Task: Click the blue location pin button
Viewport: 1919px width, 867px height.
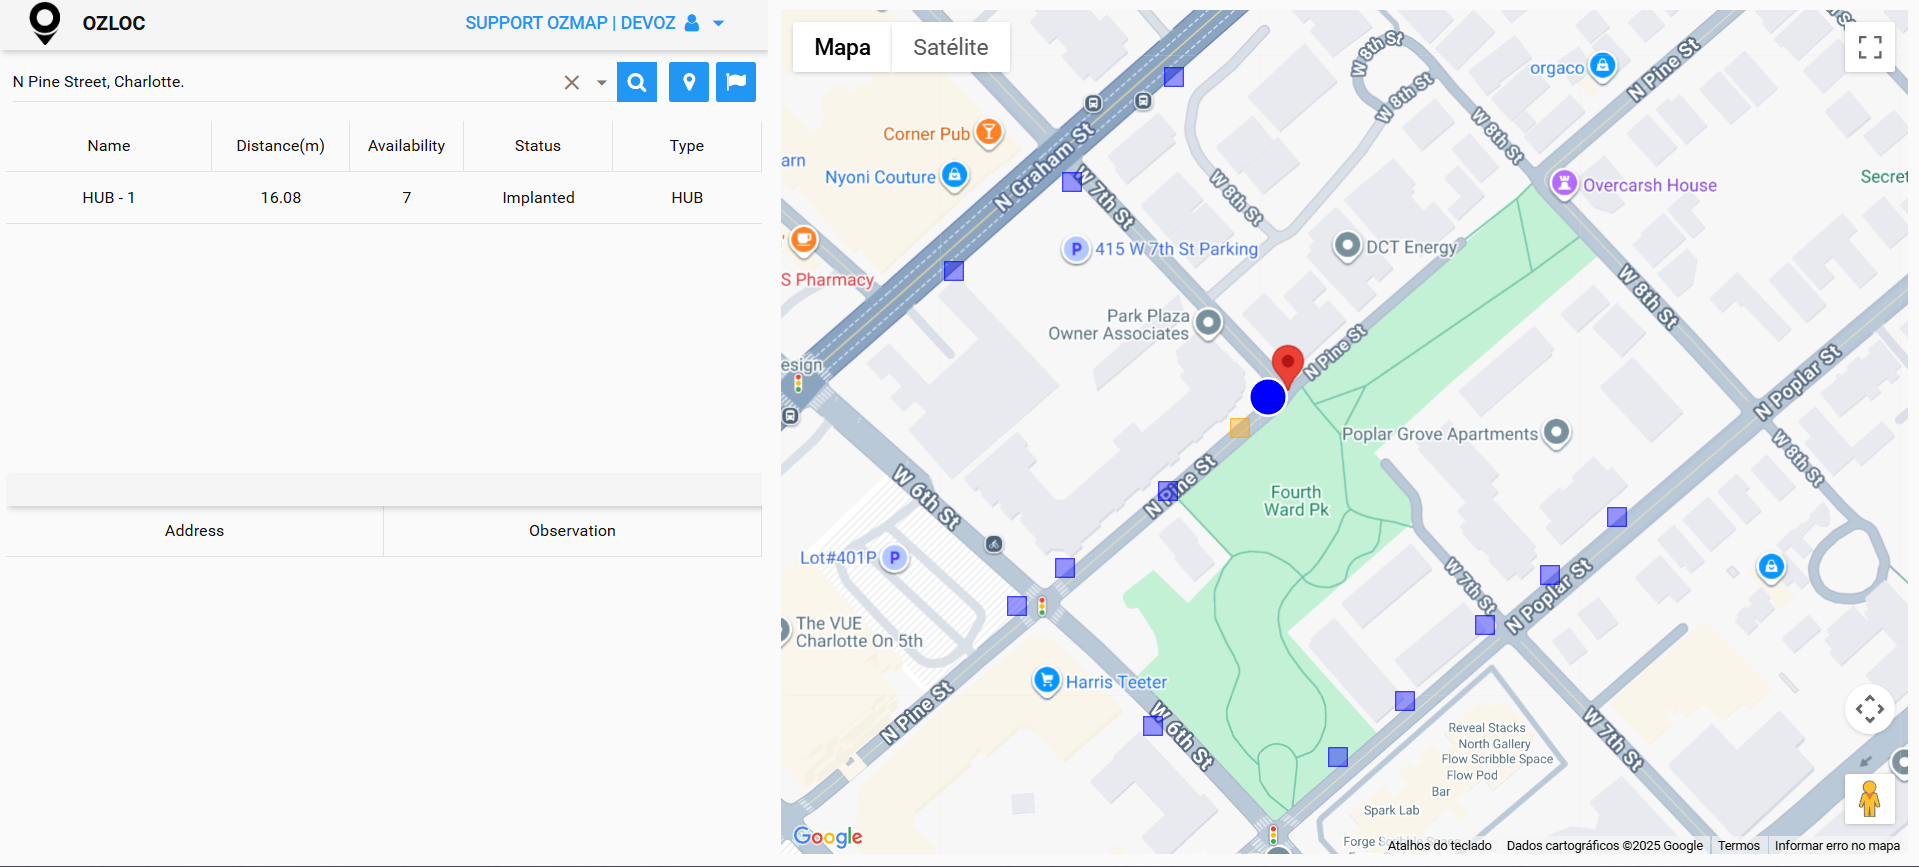Action: point(689,82)
